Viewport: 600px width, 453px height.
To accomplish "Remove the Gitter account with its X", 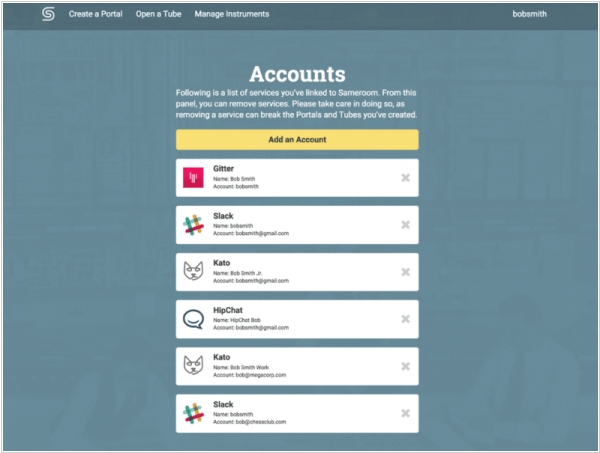I will point(406,178).
